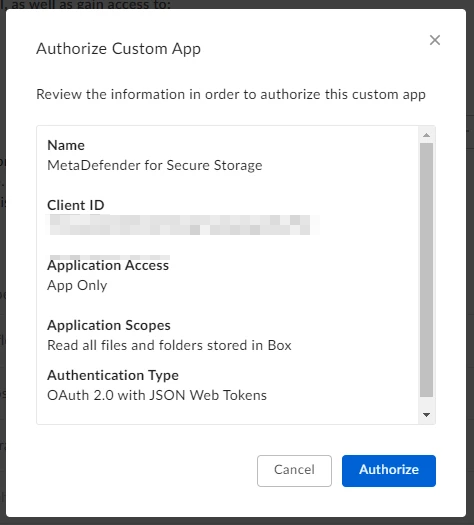Click the MetaDefender for Secure Storage name
This screenshot has width=474, height=525.
(155, 165)
